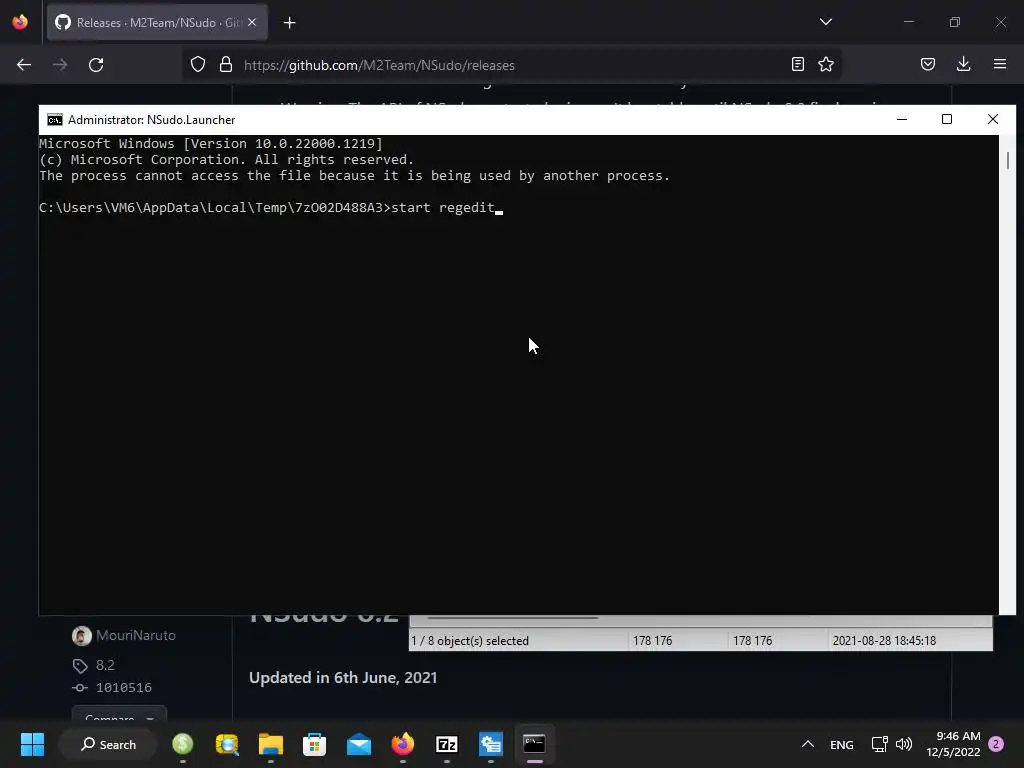This screenshot has width=1024, height=768.
Task: Change ENG input language
Action: pyautogui.click(x=842, y=744)
